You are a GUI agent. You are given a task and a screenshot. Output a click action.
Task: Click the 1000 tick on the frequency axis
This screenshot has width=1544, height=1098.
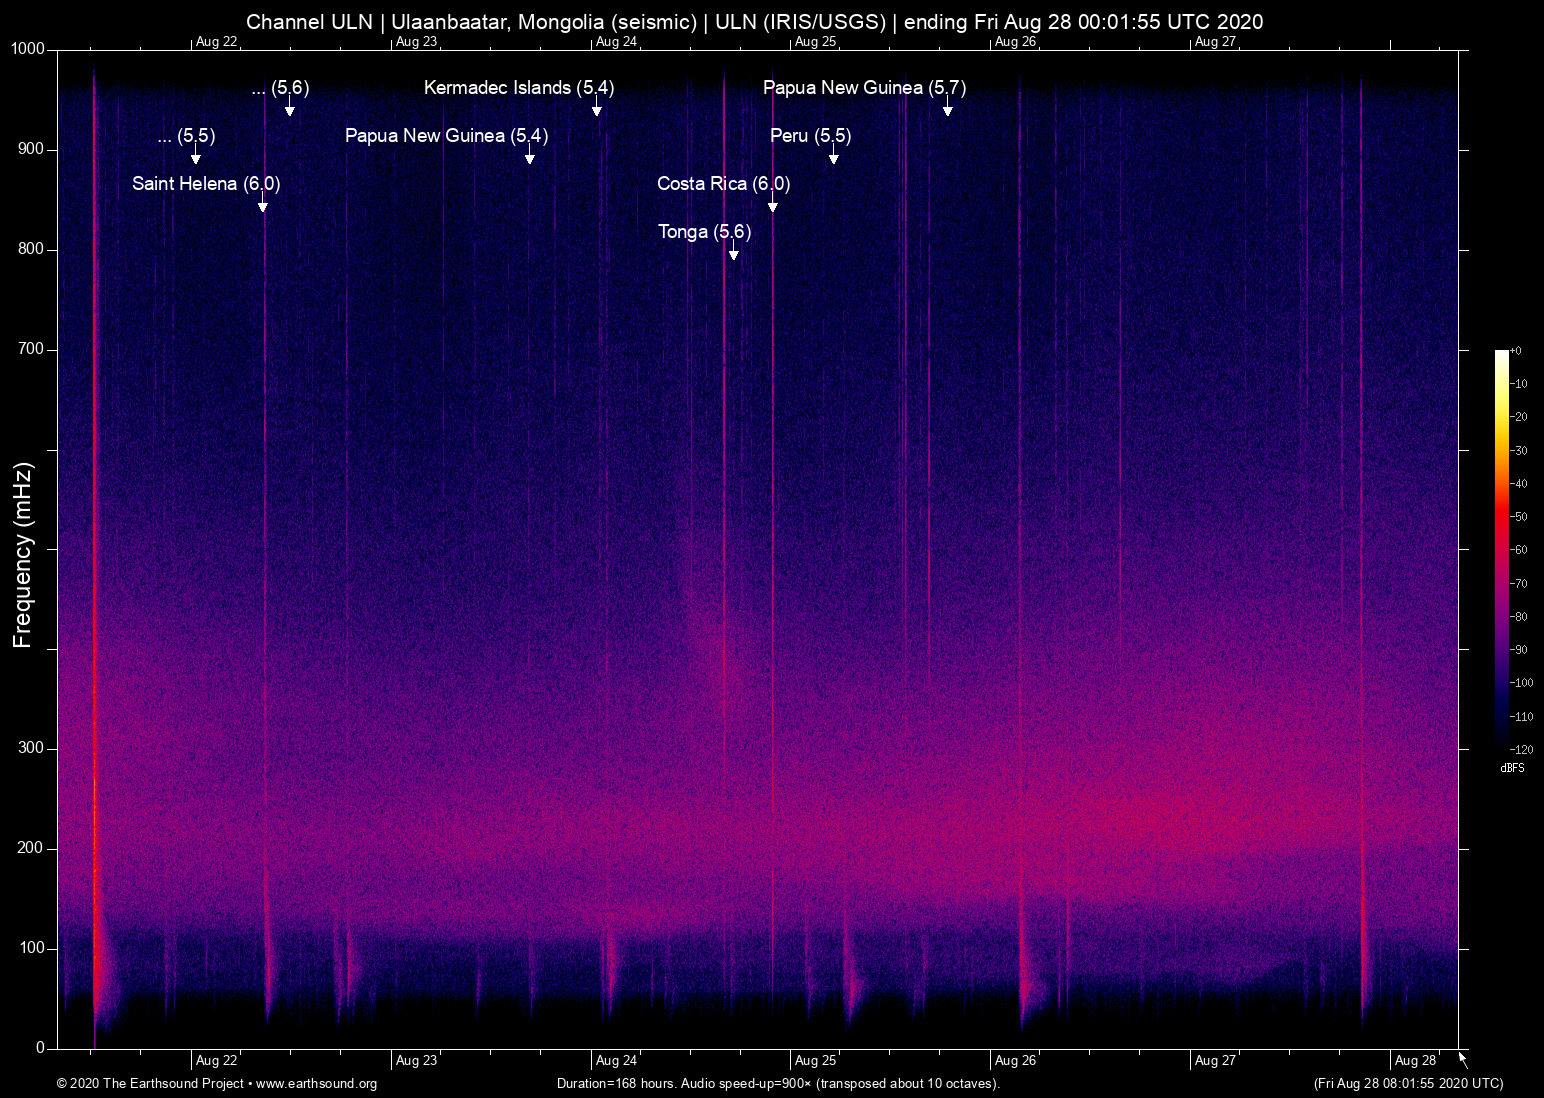(x=27, y=49)
